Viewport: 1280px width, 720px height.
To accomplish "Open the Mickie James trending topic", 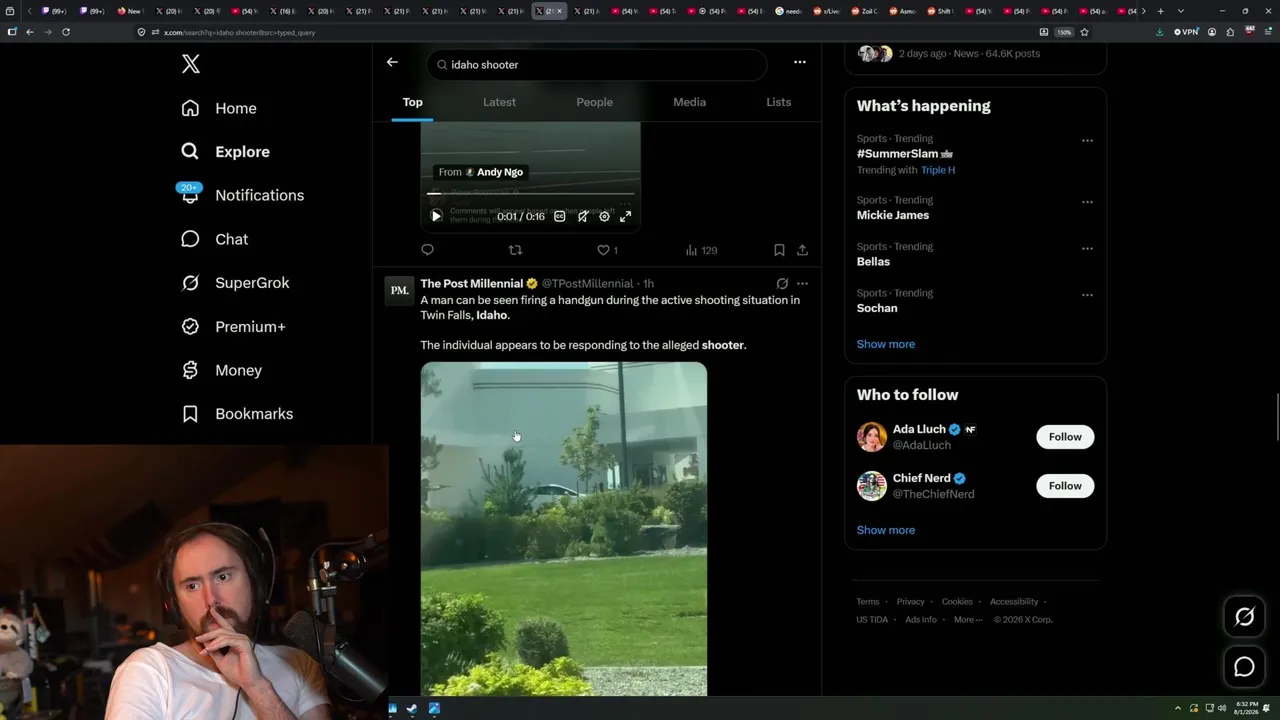I will pos(893,215).
